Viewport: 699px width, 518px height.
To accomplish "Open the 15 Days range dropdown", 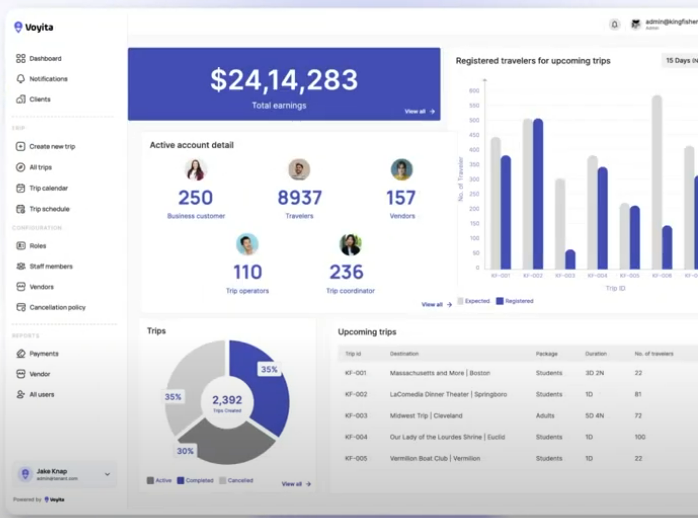I will point(680,60).
